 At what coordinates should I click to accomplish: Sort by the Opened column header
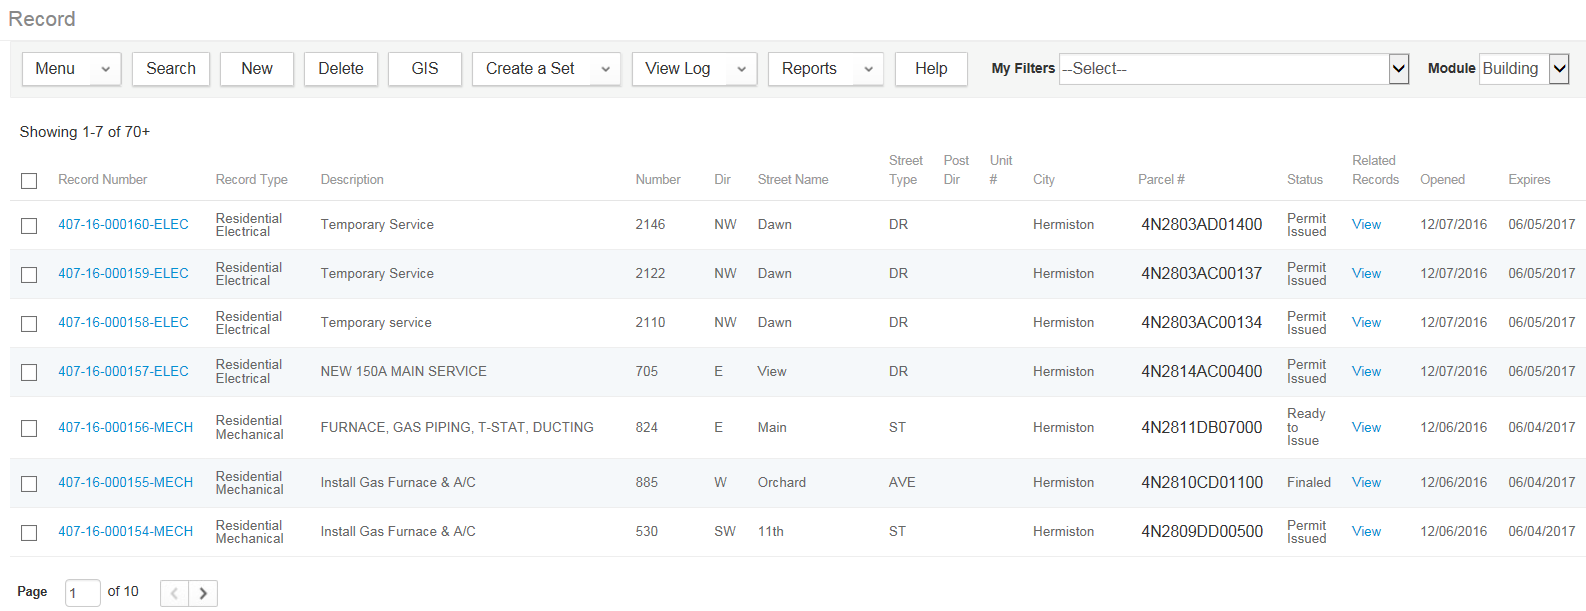coord(1442,180)
